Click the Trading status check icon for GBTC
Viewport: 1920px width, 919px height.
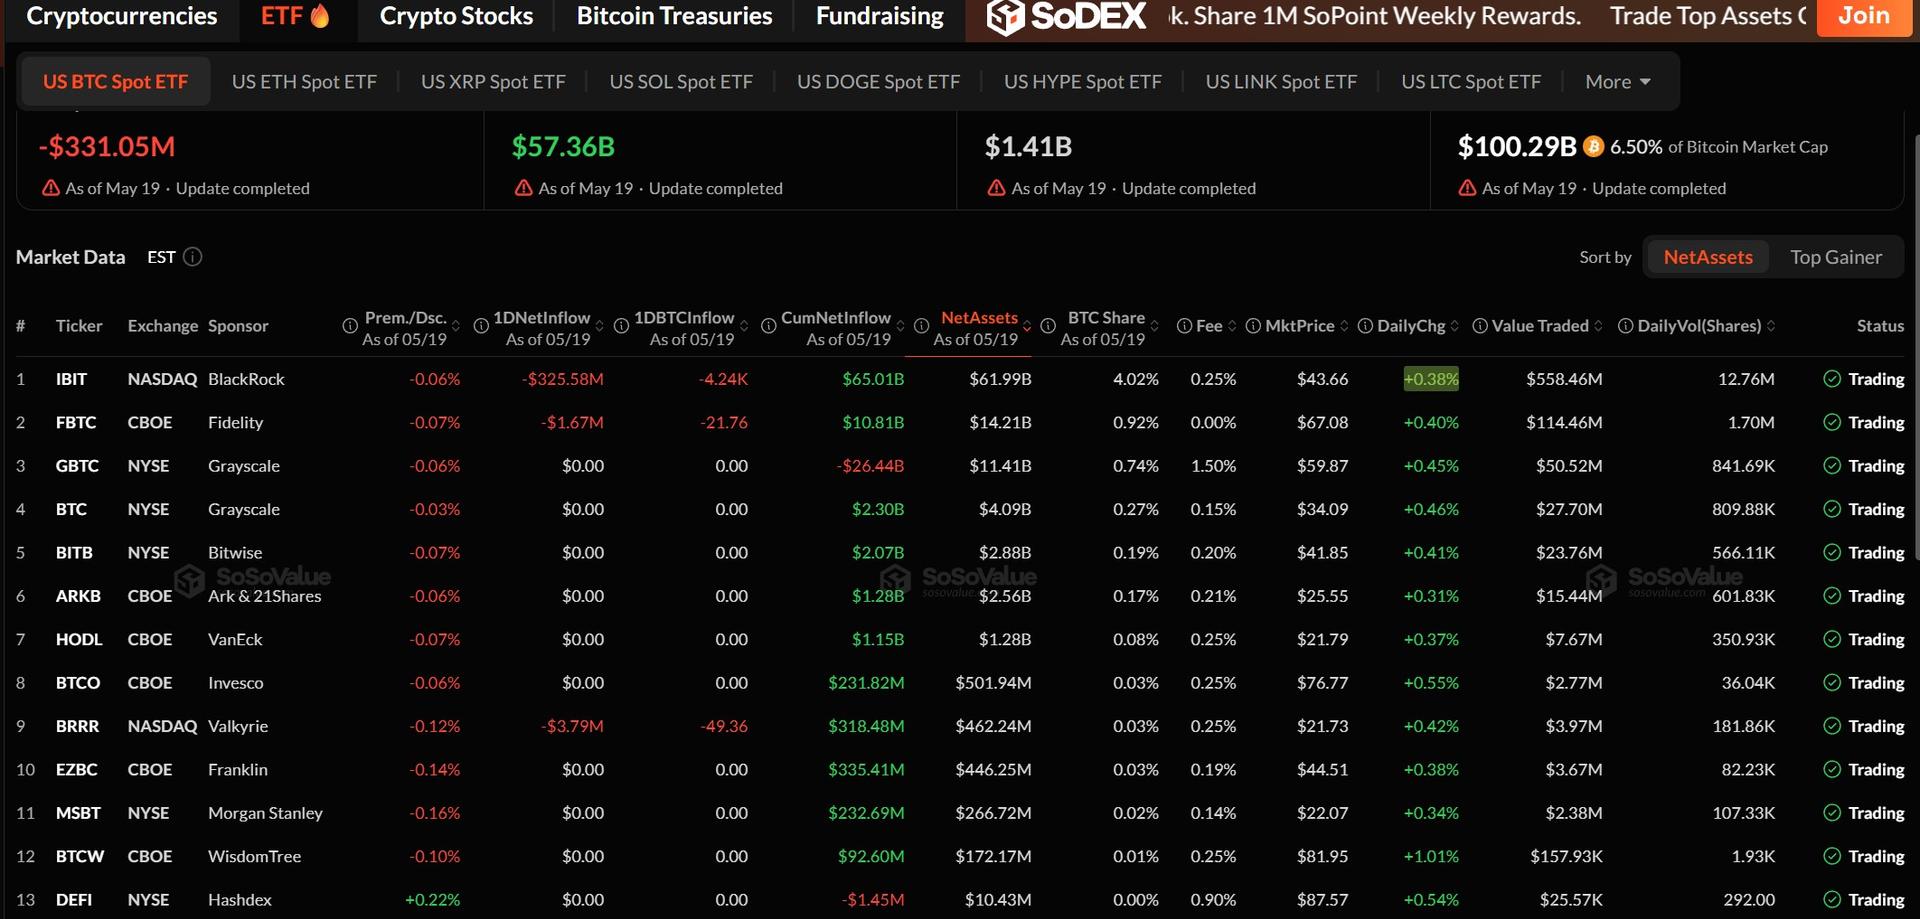click(1832, 466)
